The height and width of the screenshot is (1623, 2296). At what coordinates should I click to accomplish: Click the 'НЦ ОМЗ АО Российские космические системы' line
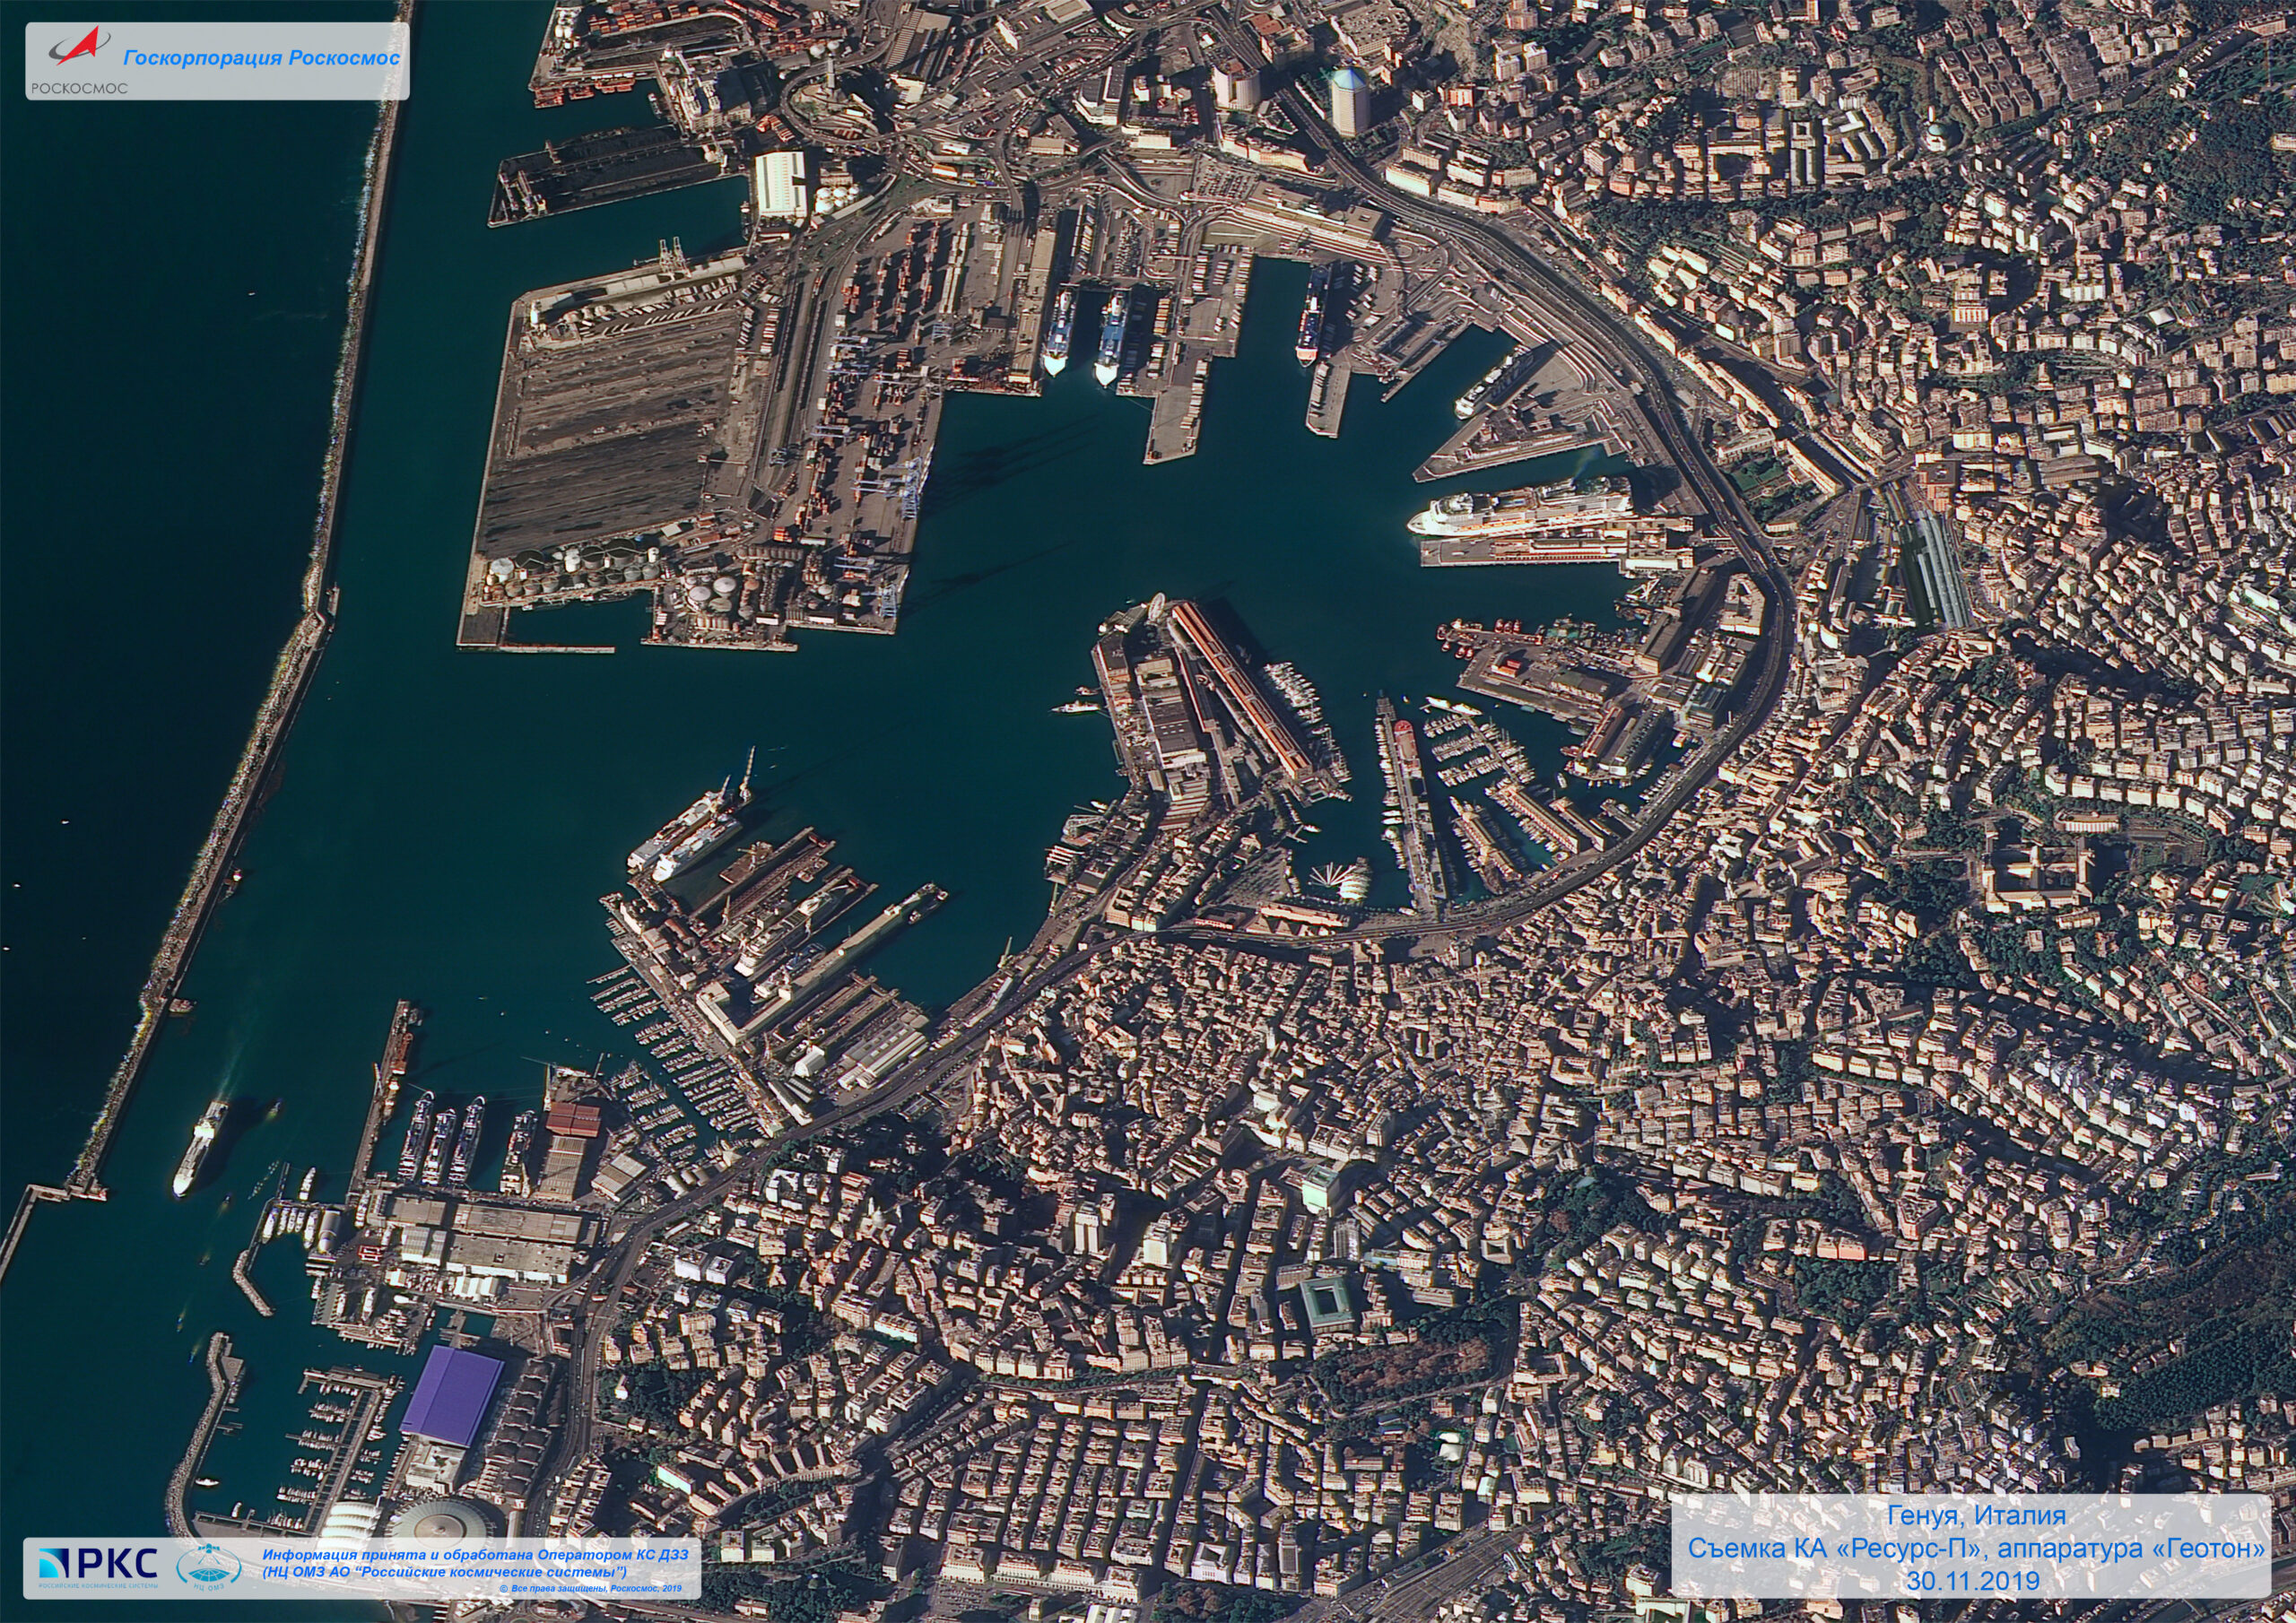point(445,1572)
